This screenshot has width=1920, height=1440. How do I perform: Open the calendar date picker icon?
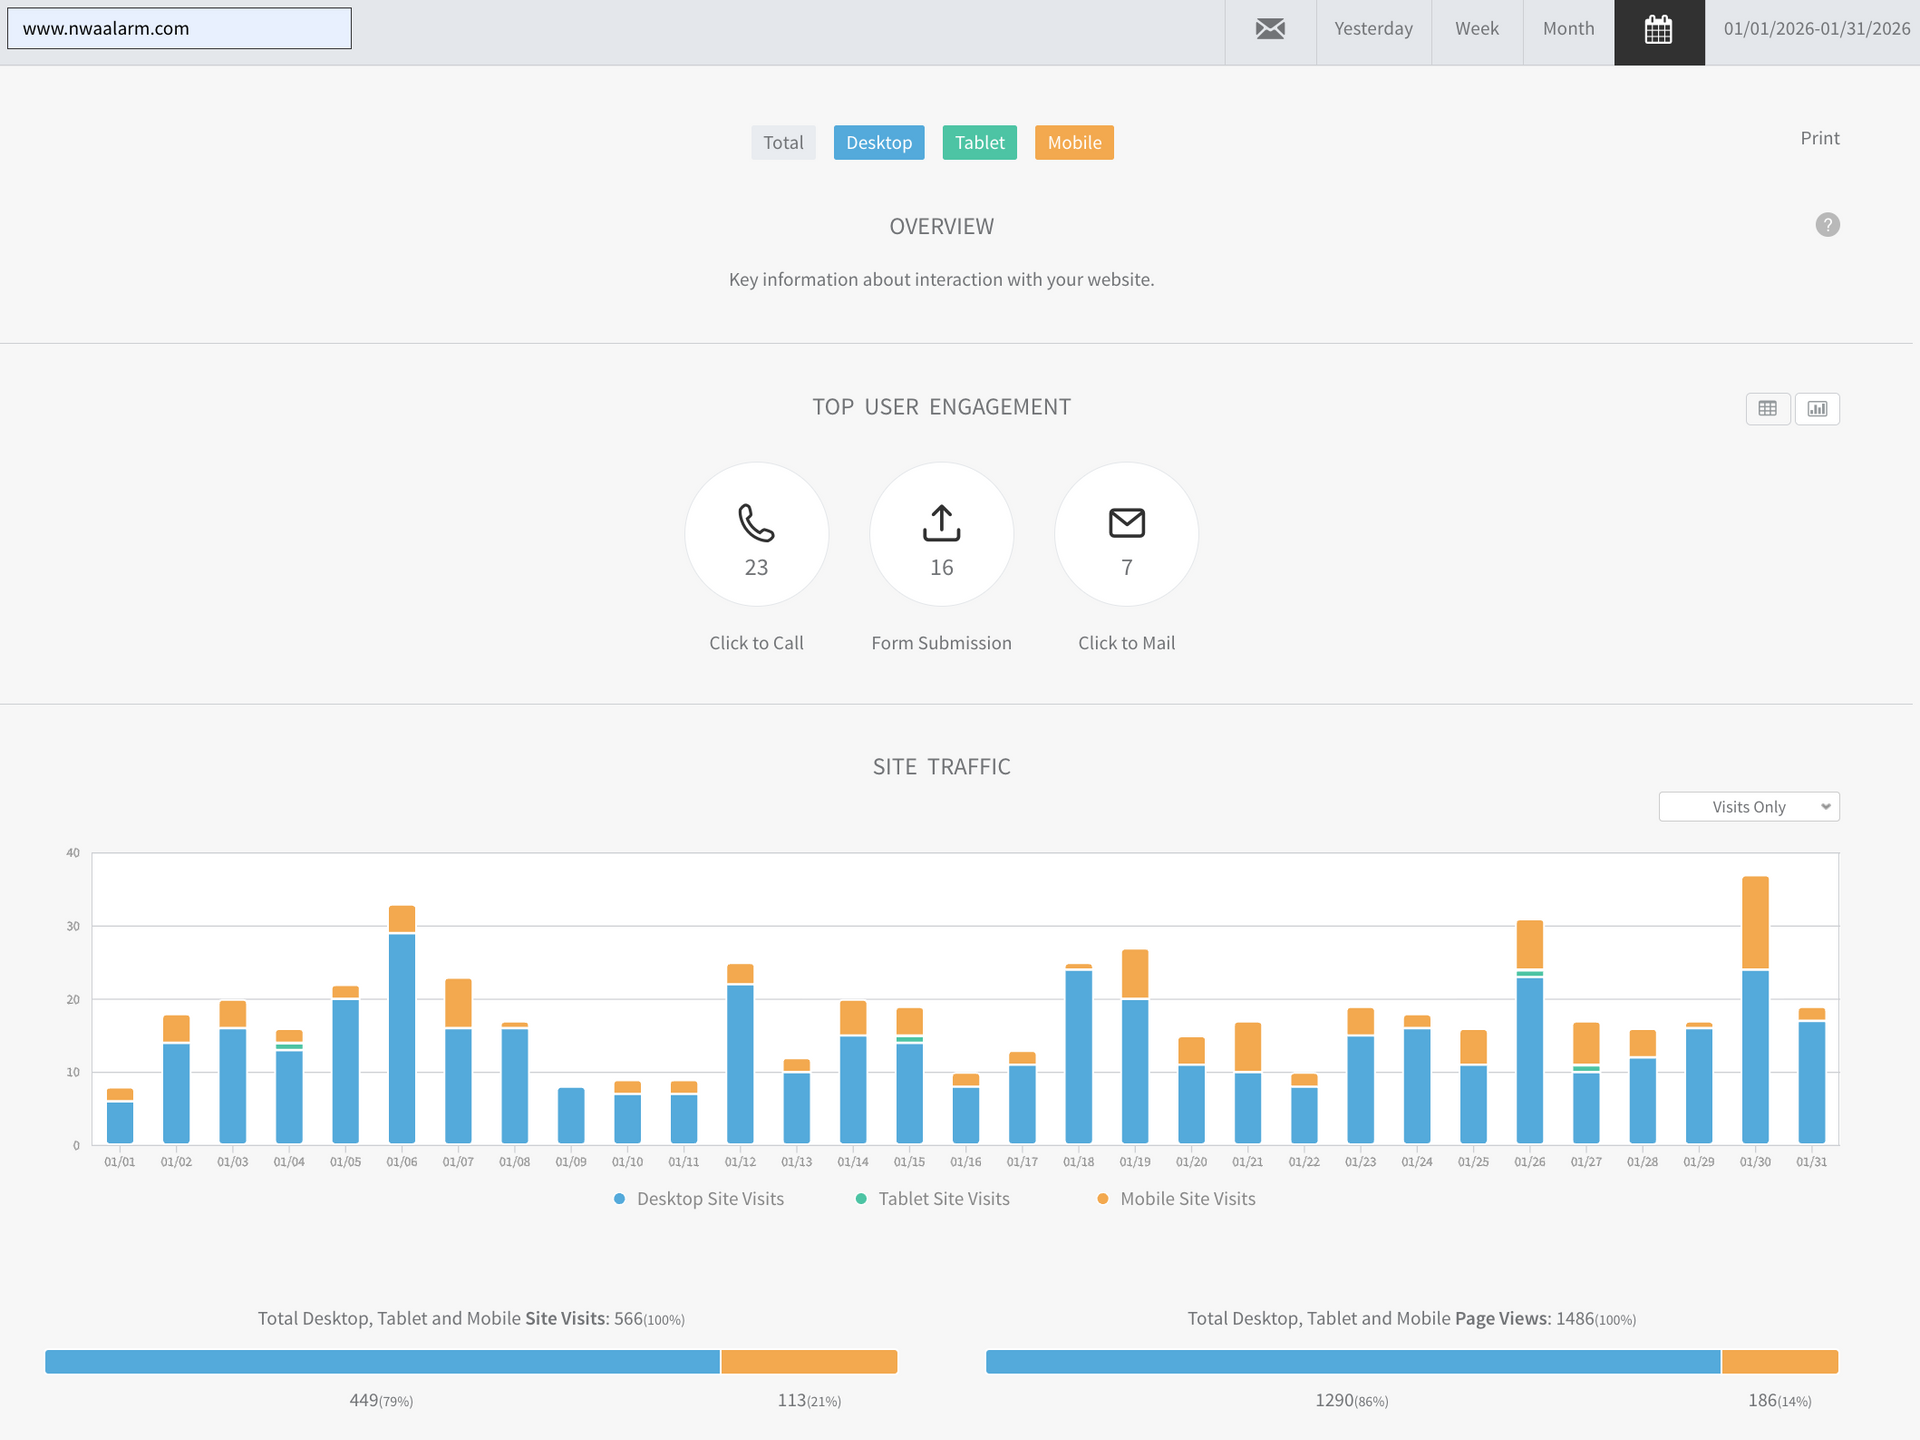[x=1658, y=31]
